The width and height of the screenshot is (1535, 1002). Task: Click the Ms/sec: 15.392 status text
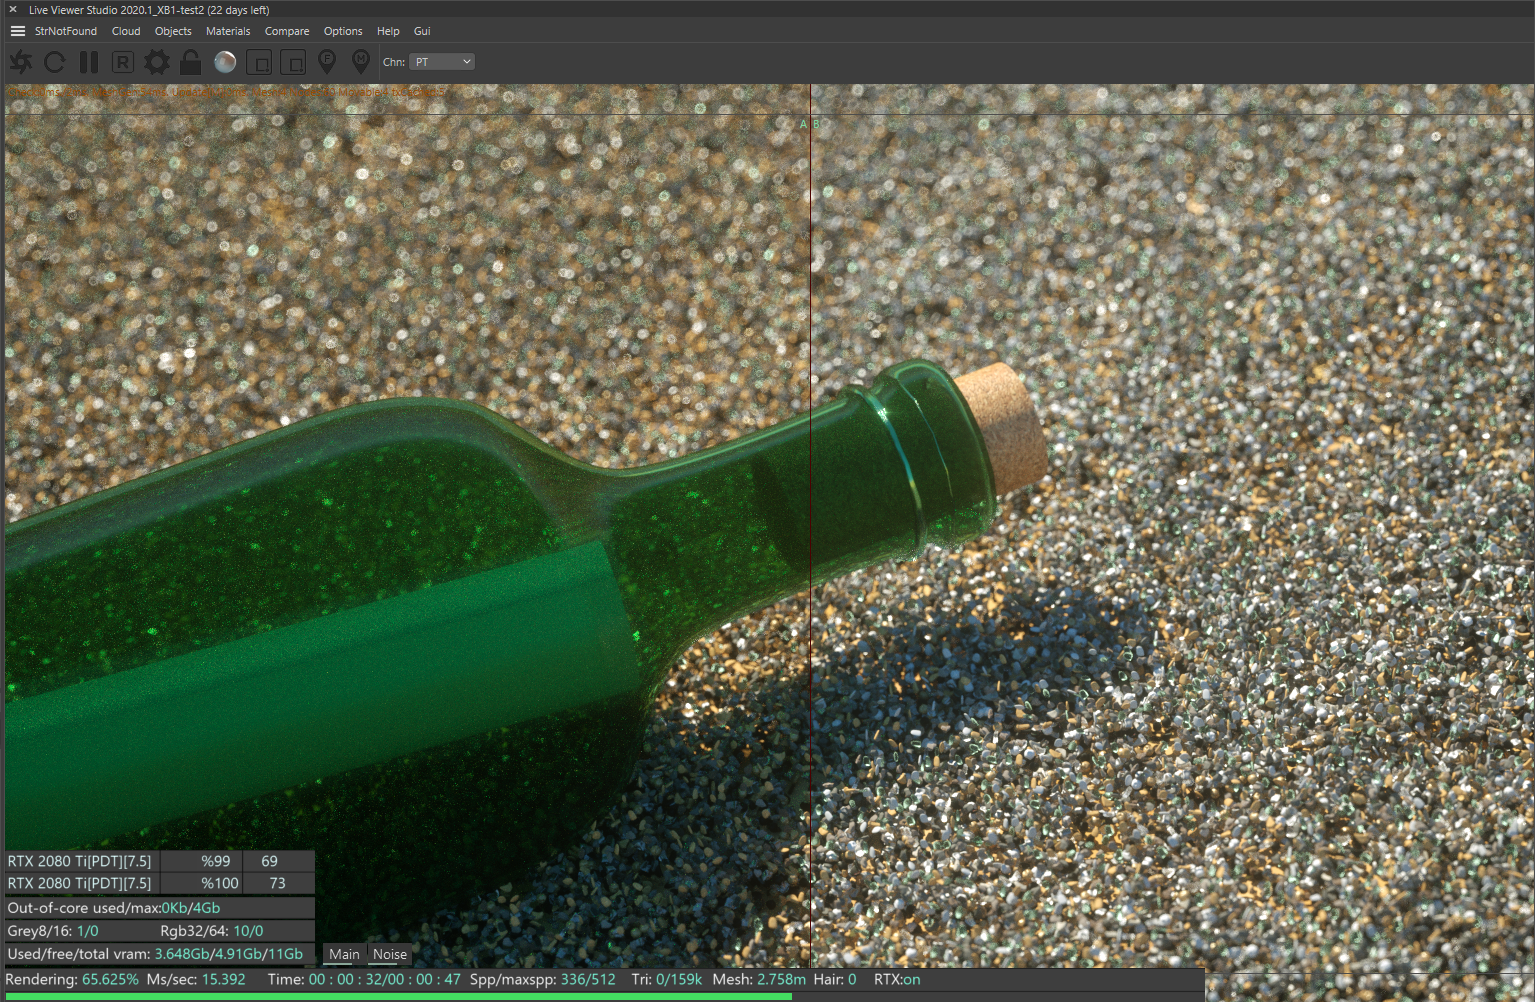196,980
